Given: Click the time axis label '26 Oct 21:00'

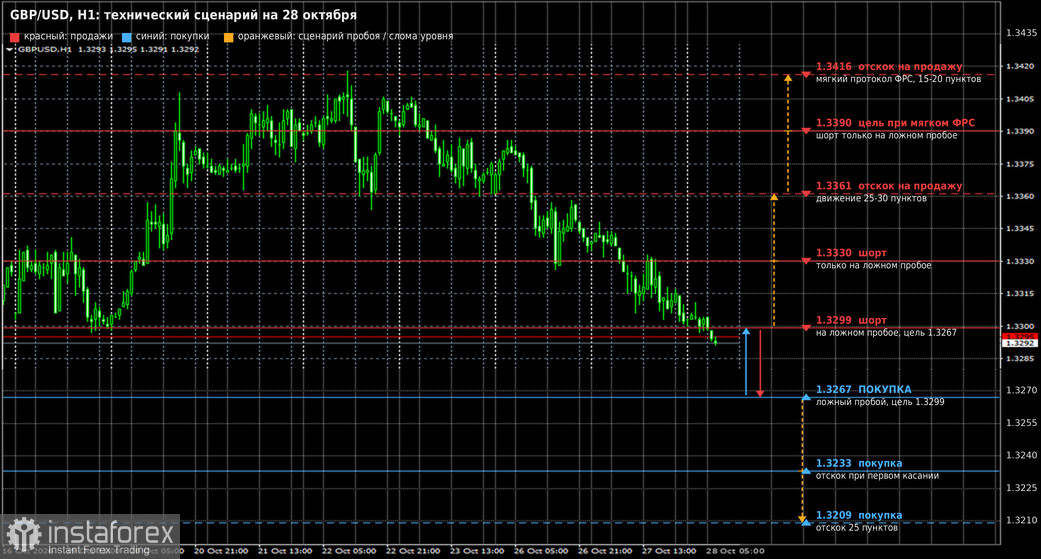Looking at the screenshot, I should pyautogui.click(x=605, y=551).
